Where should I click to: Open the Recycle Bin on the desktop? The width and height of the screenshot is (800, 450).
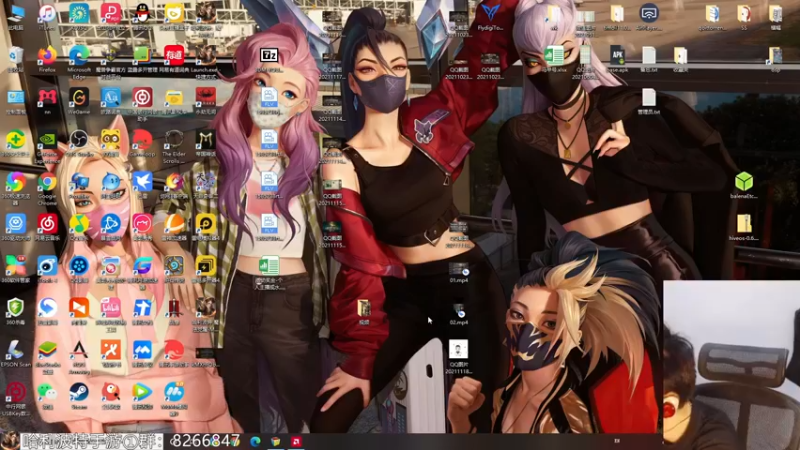click(x=15, y=59)
